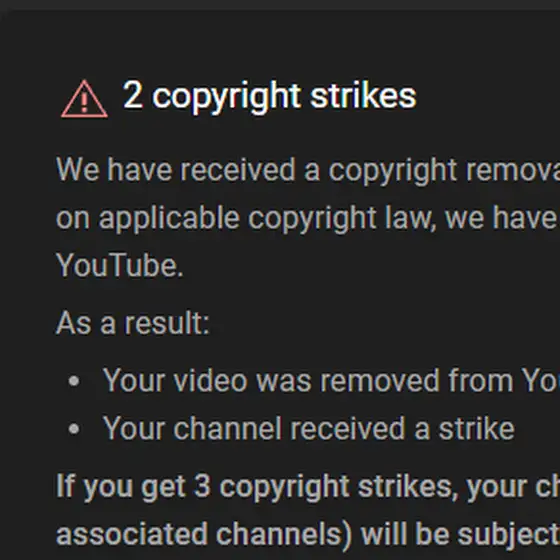Click the number "2" in the heading
The width and height of the screenshot is (560, 560).
click(x=133, y=95)
